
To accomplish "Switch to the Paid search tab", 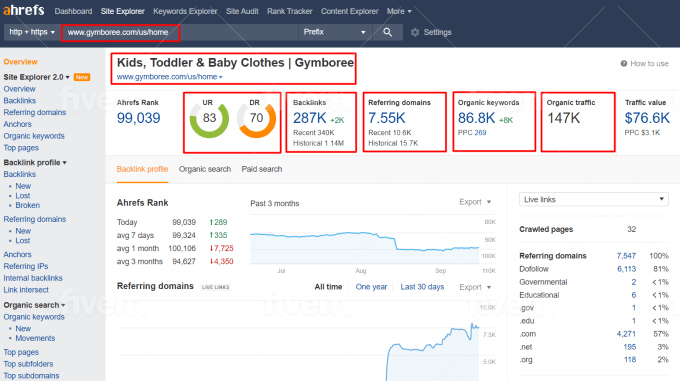I will click(x=262, y=169).
